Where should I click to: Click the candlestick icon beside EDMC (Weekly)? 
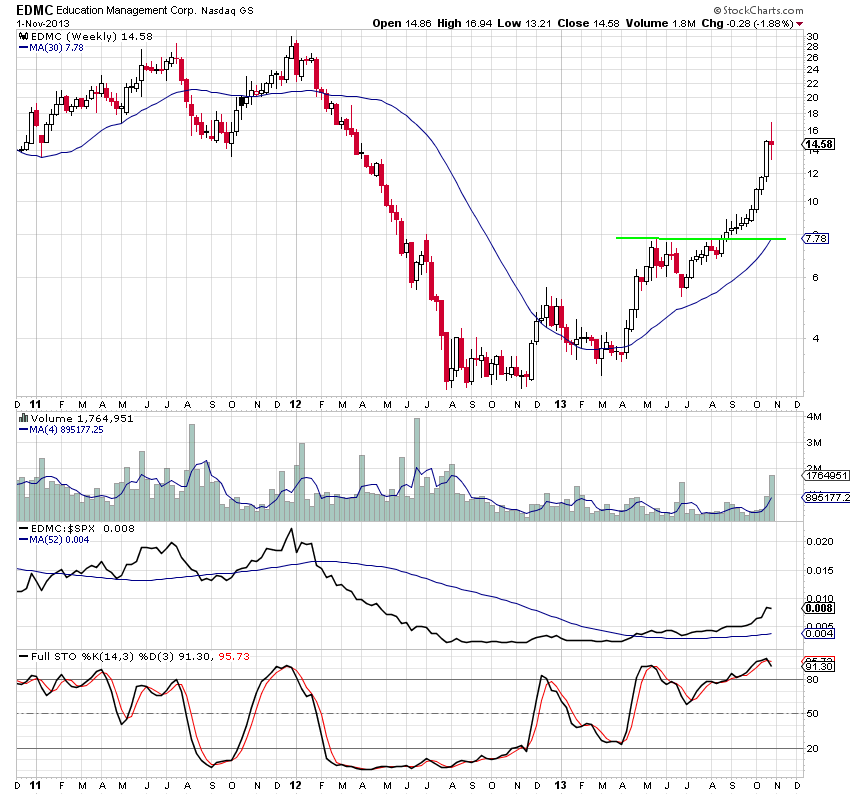[23, 36]
